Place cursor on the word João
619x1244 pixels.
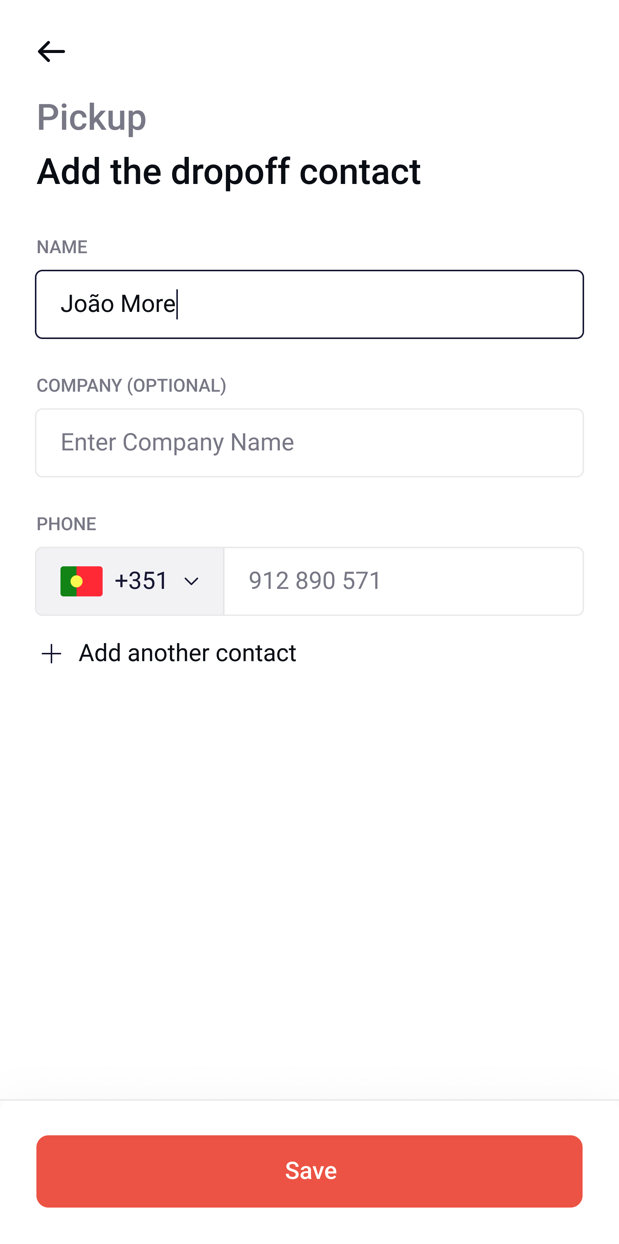coord(87,303)
